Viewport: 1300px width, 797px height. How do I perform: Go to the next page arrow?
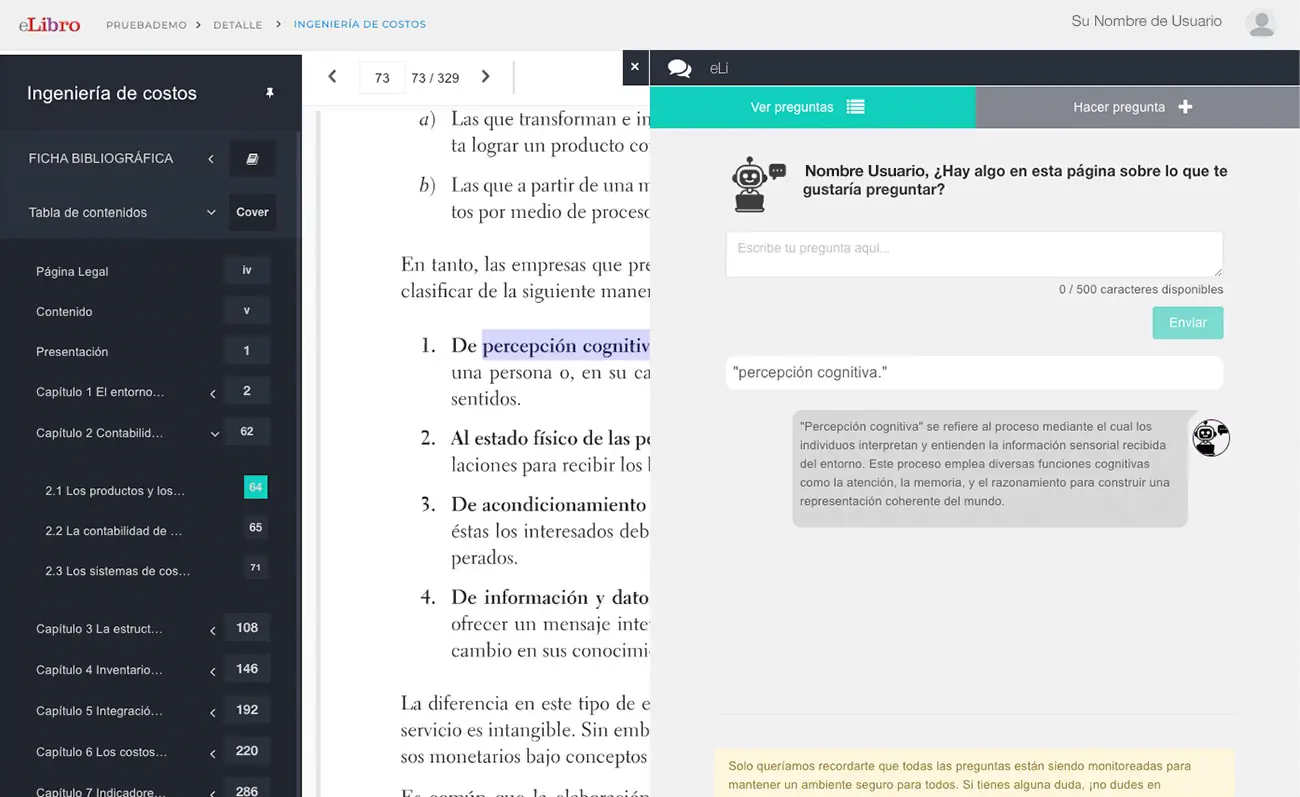coord(485,77)
